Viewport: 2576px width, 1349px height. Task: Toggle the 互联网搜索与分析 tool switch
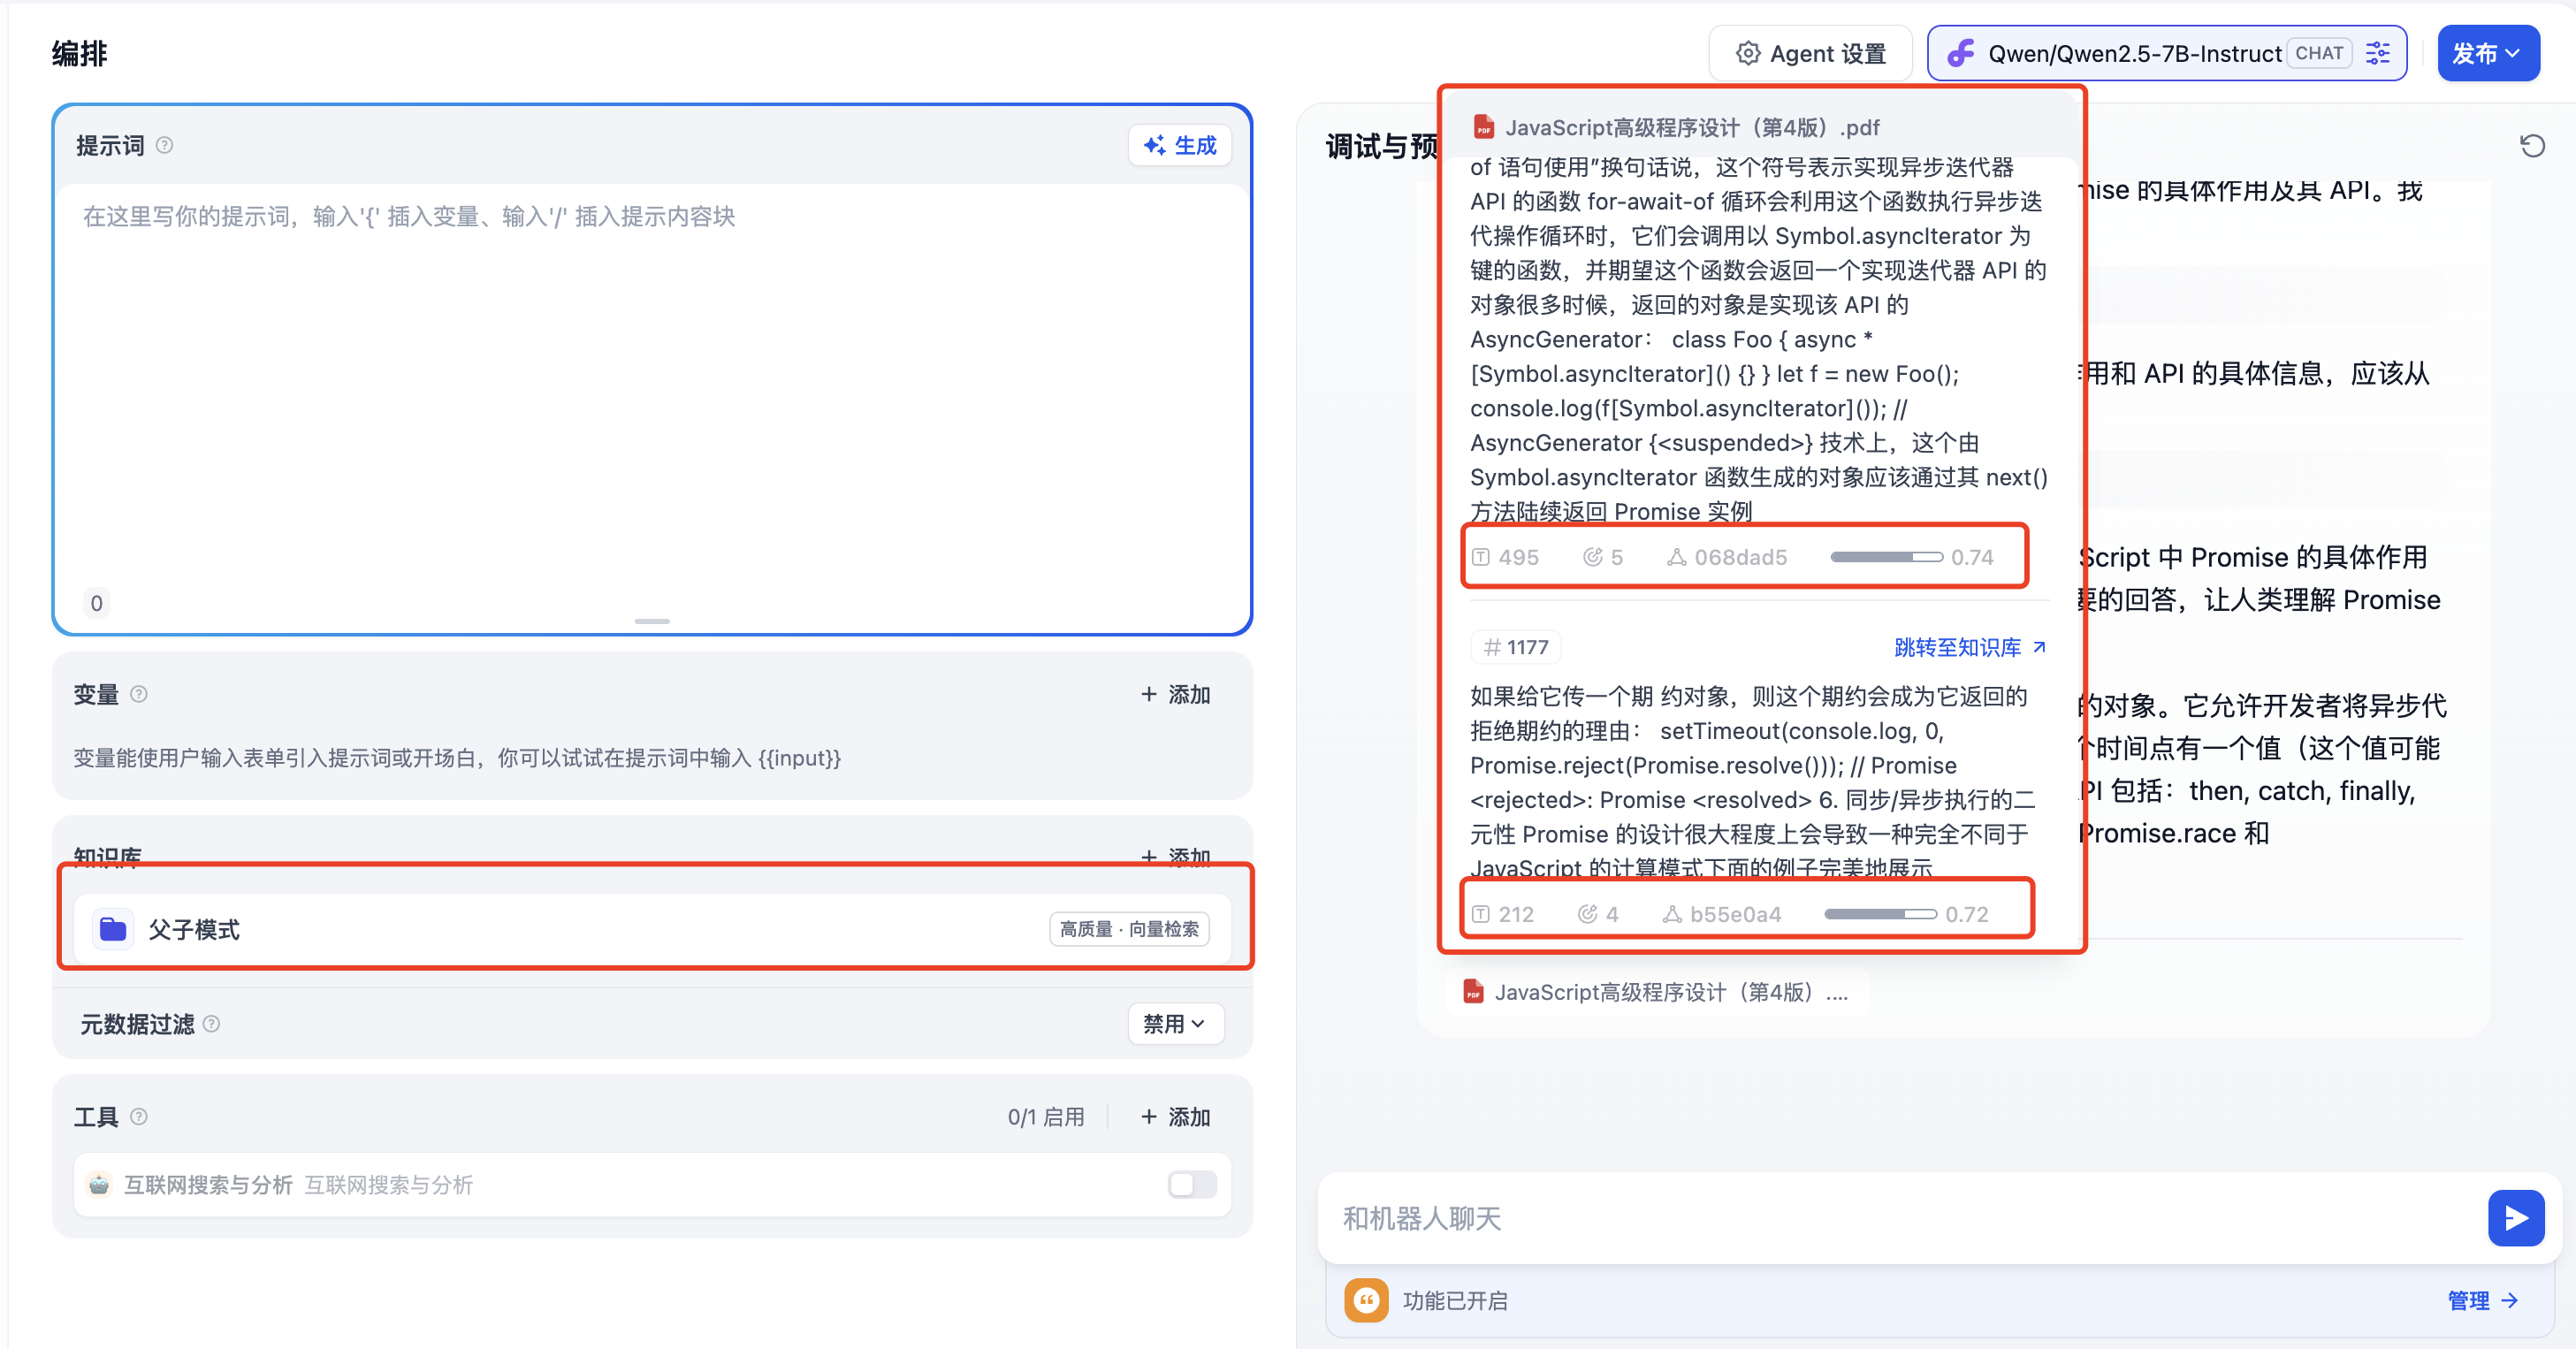[1192, 1185]
